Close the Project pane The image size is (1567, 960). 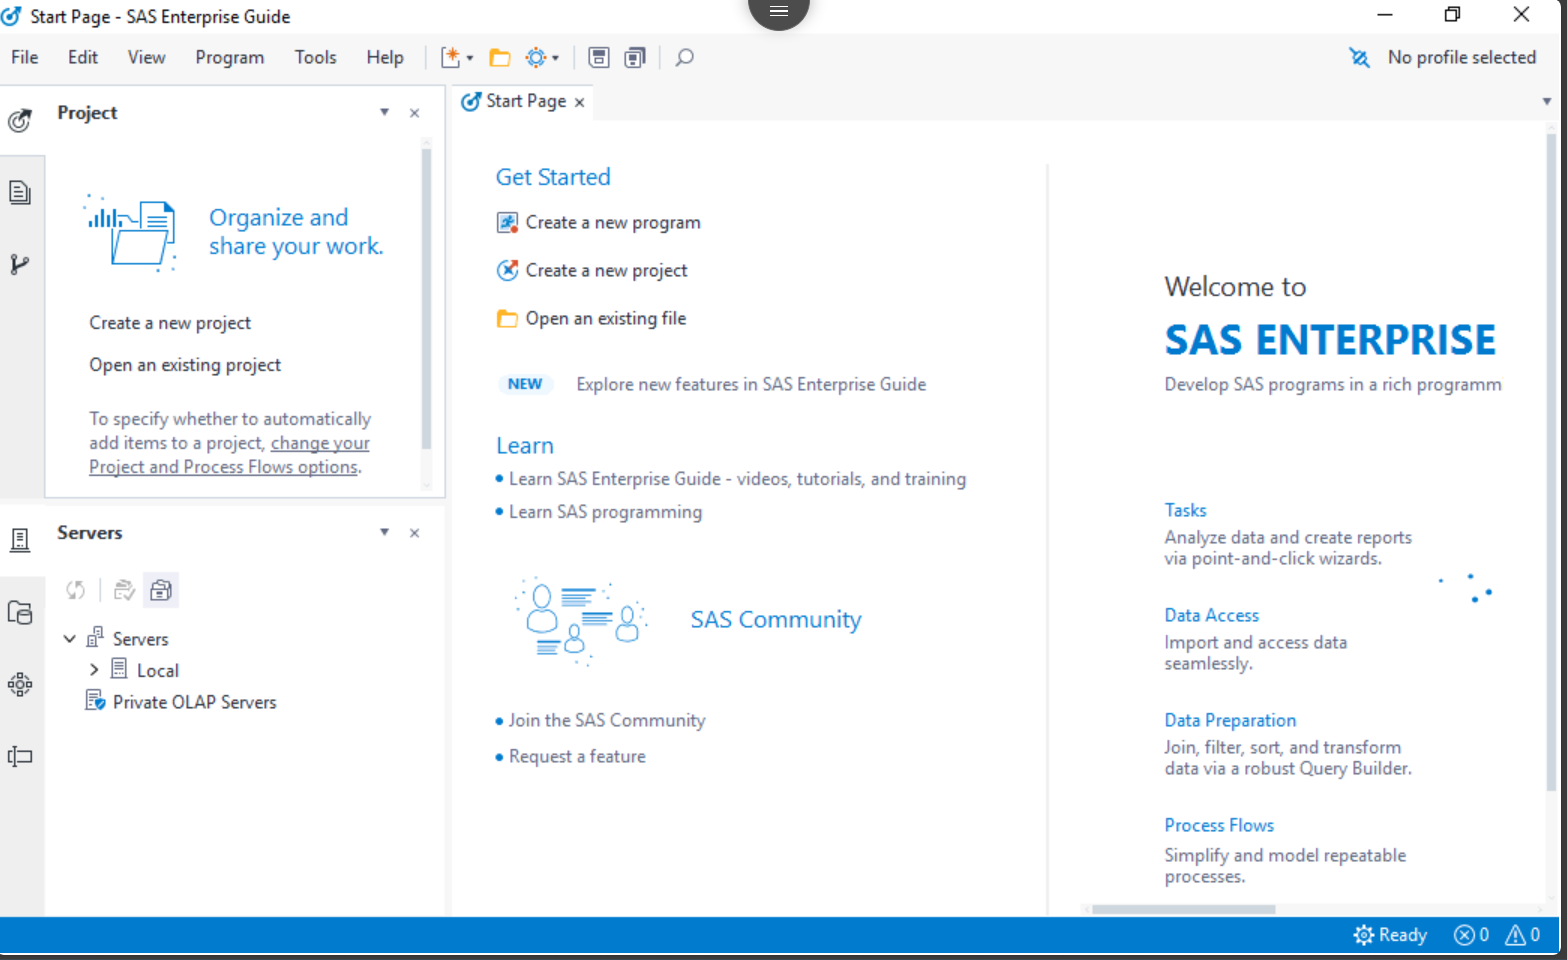[414, 113]
